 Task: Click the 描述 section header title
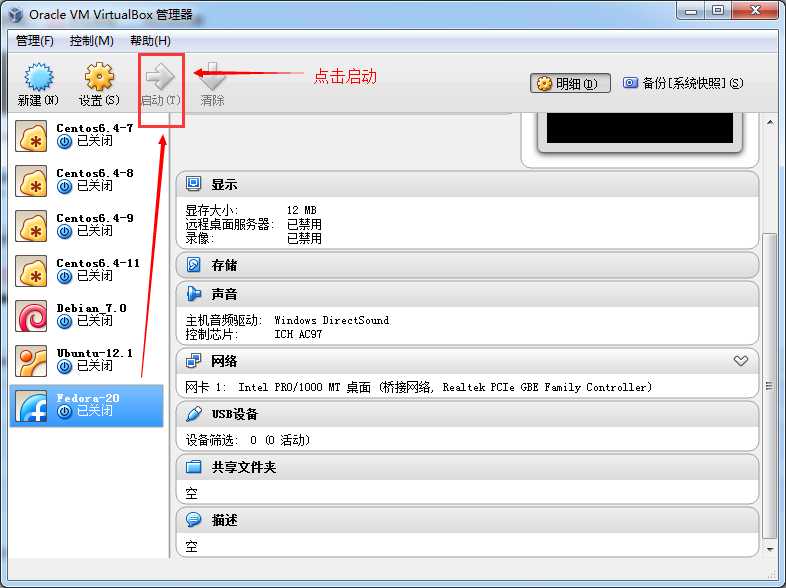click(x=224, y=520)
